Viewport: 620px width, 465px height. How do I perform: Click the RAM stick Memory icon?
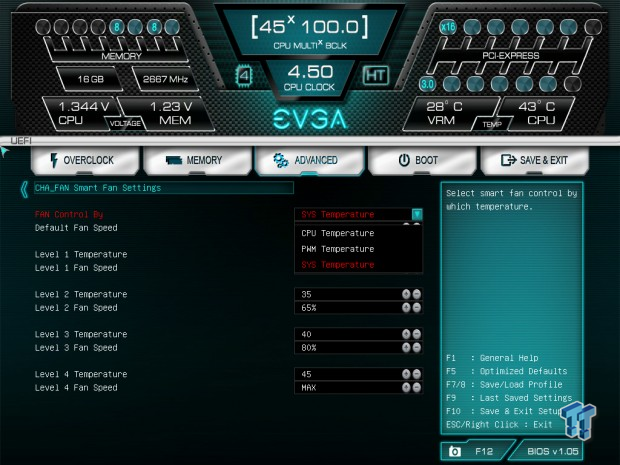174,161
